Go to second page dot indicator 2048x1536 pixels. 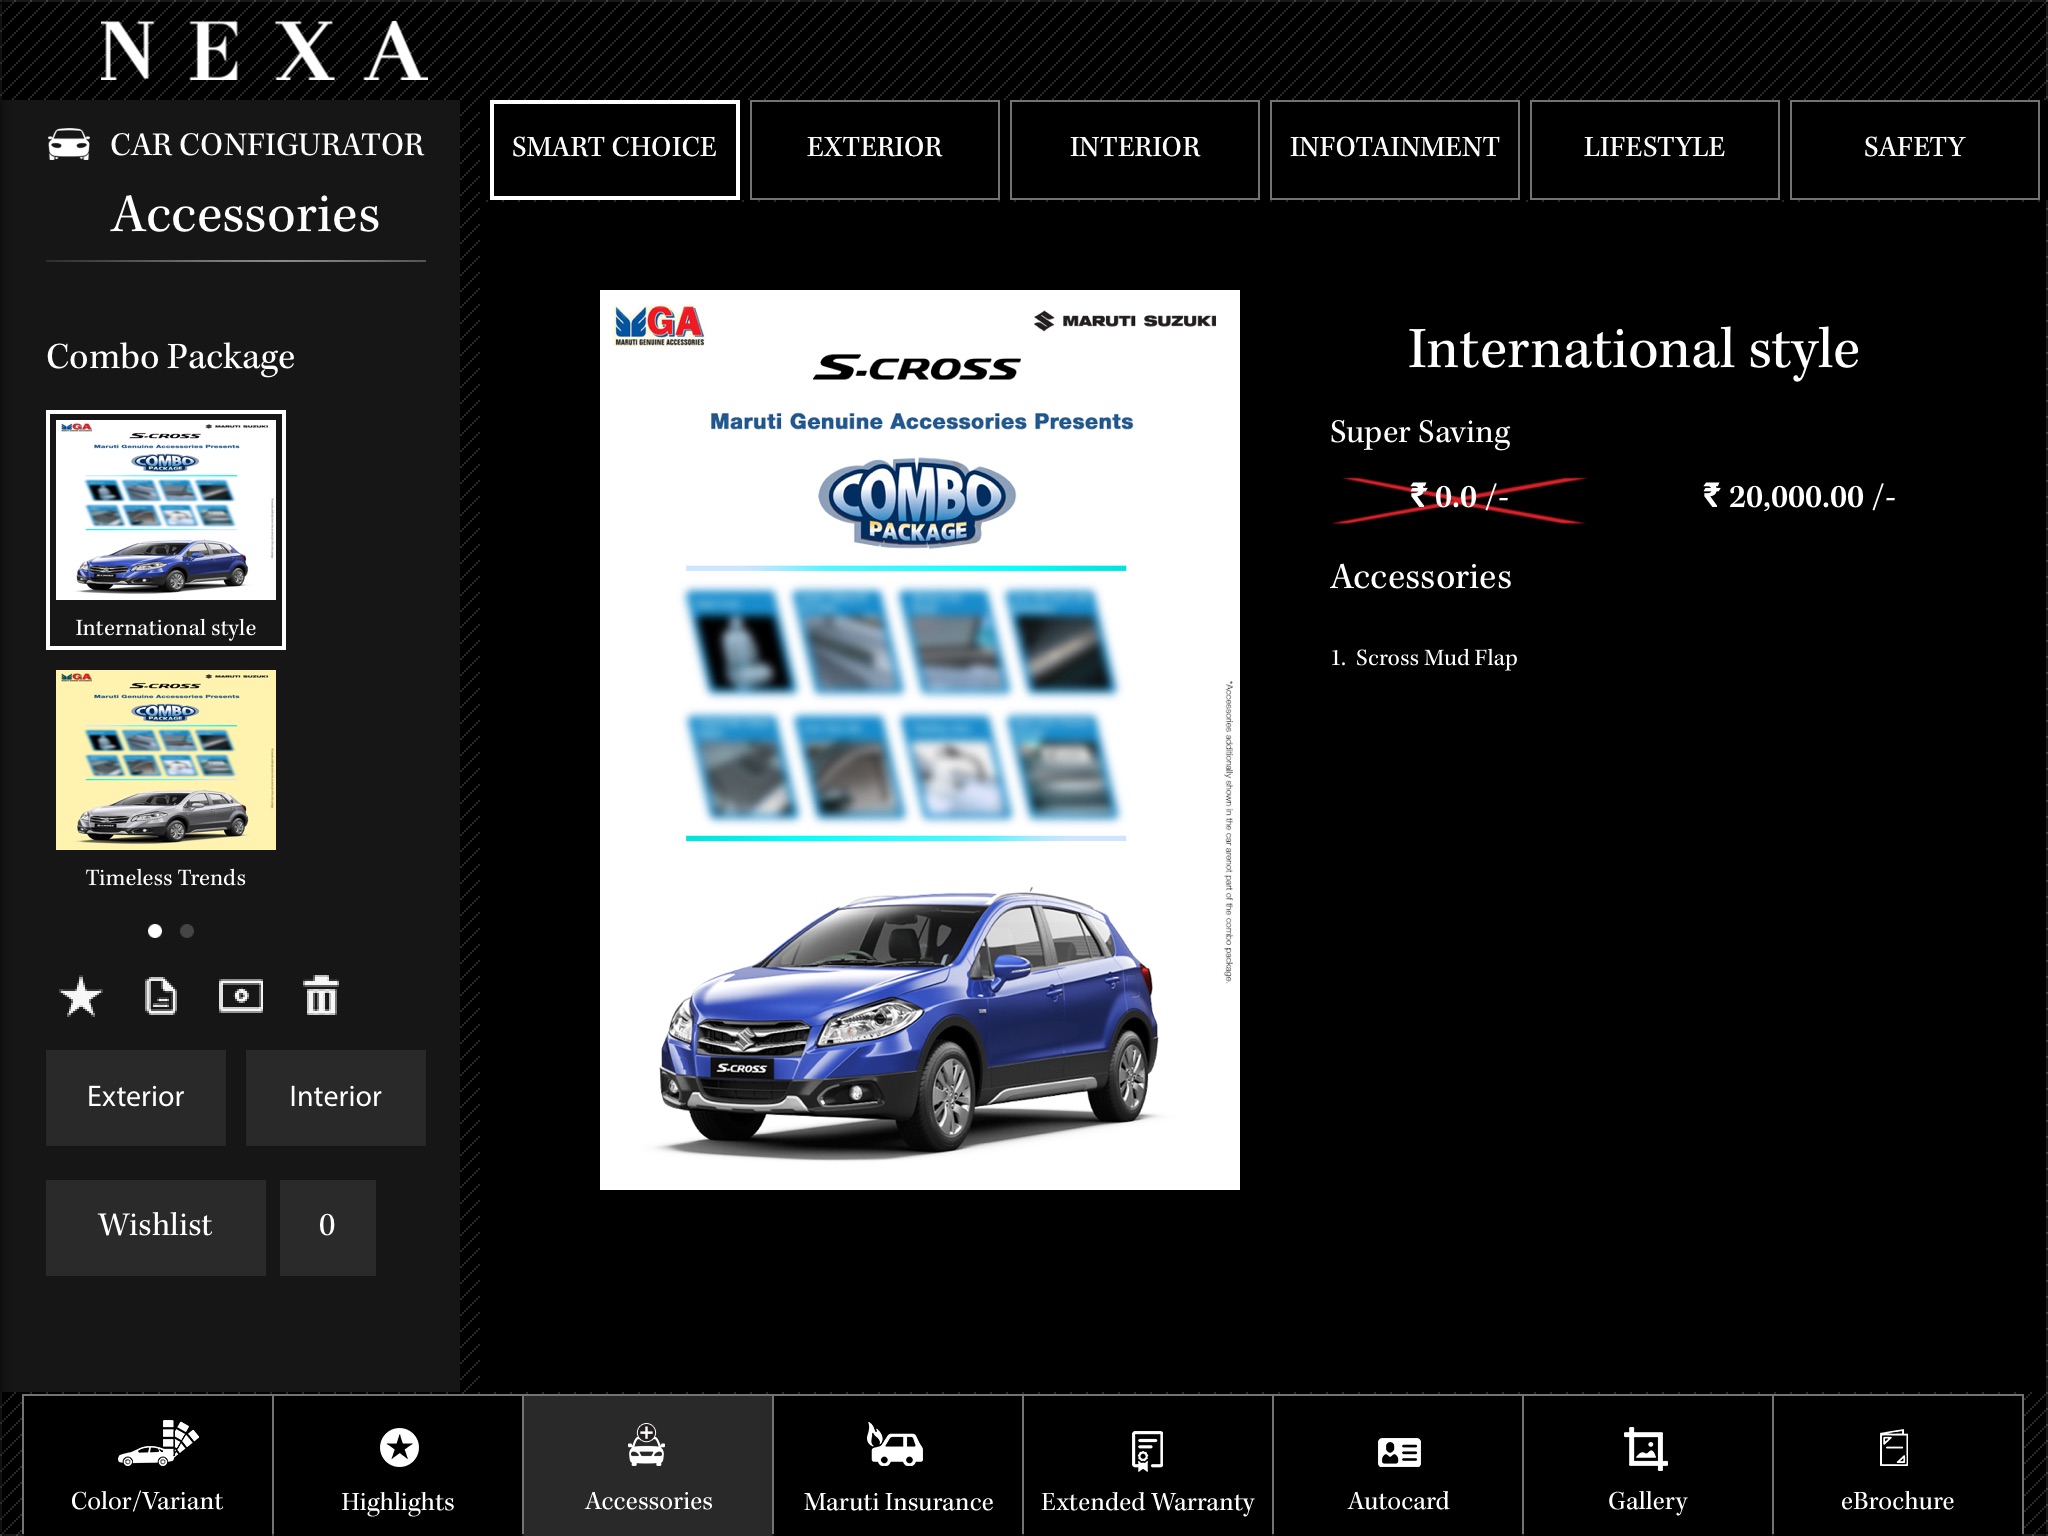click(x=187, y=931)
